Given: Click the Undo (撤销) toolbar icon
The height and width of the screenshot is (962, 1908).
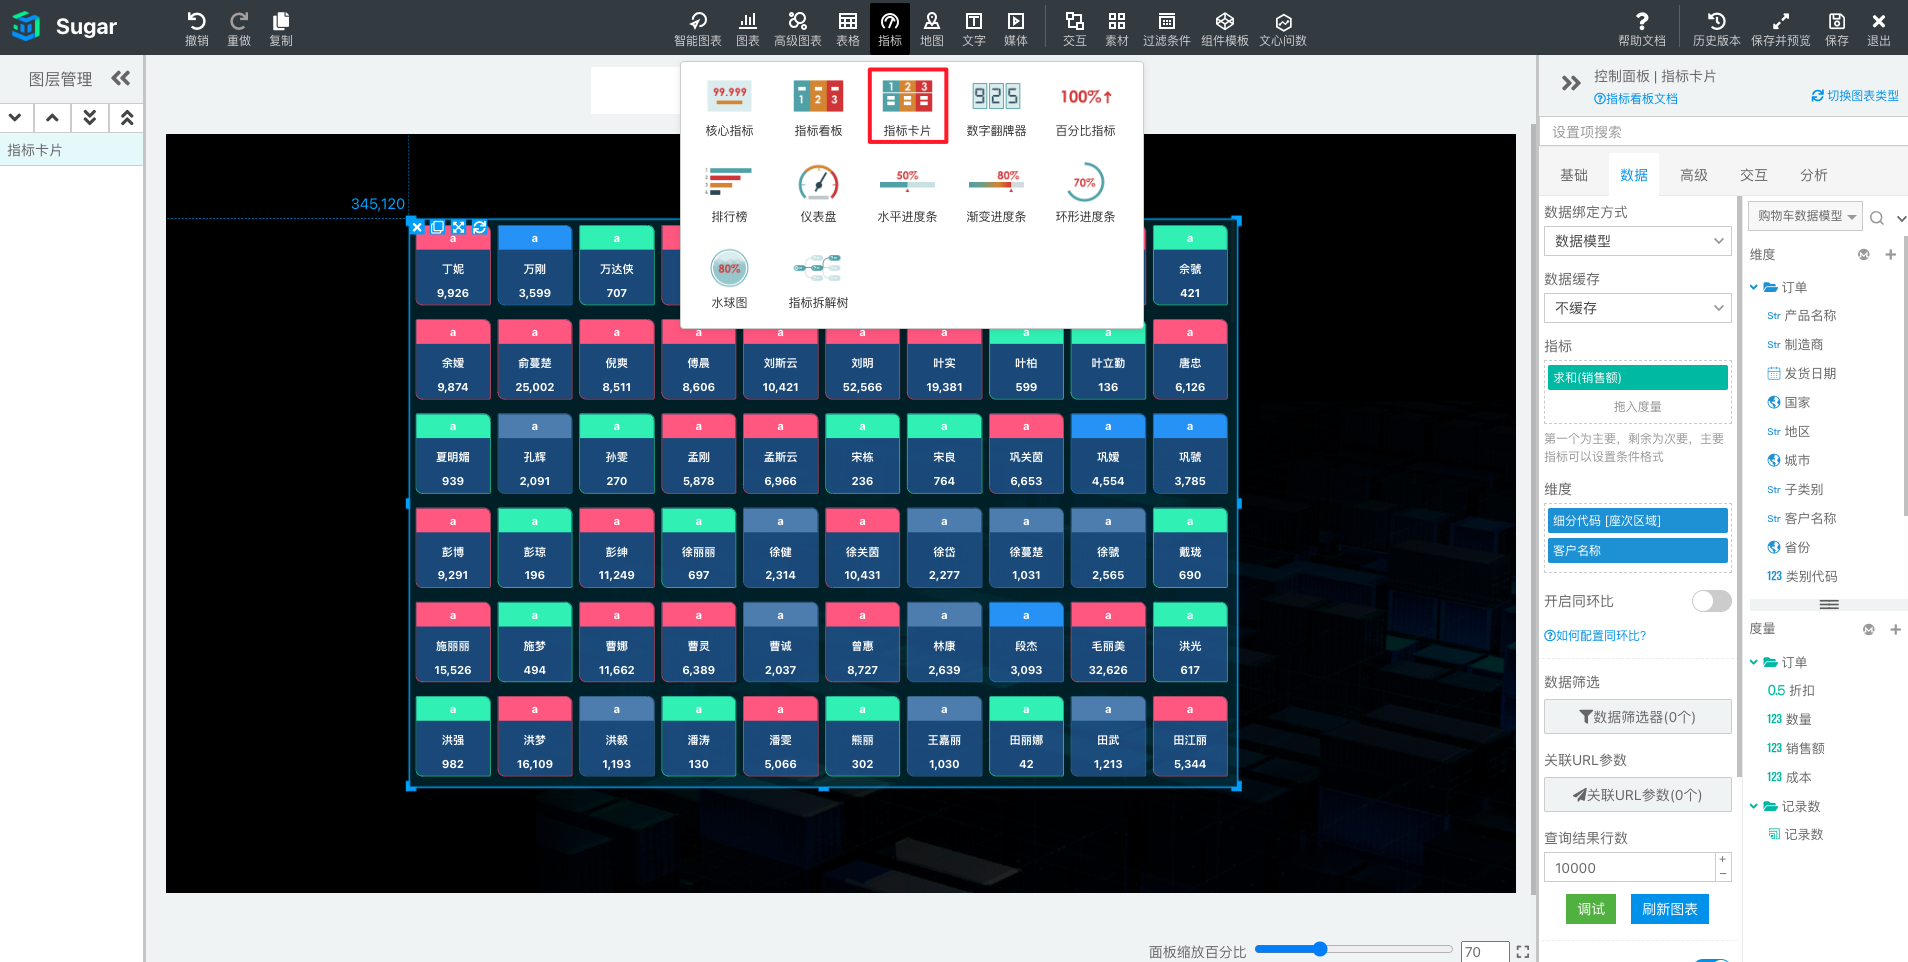Looking at the screenshot, I should (x=196, y=28).
